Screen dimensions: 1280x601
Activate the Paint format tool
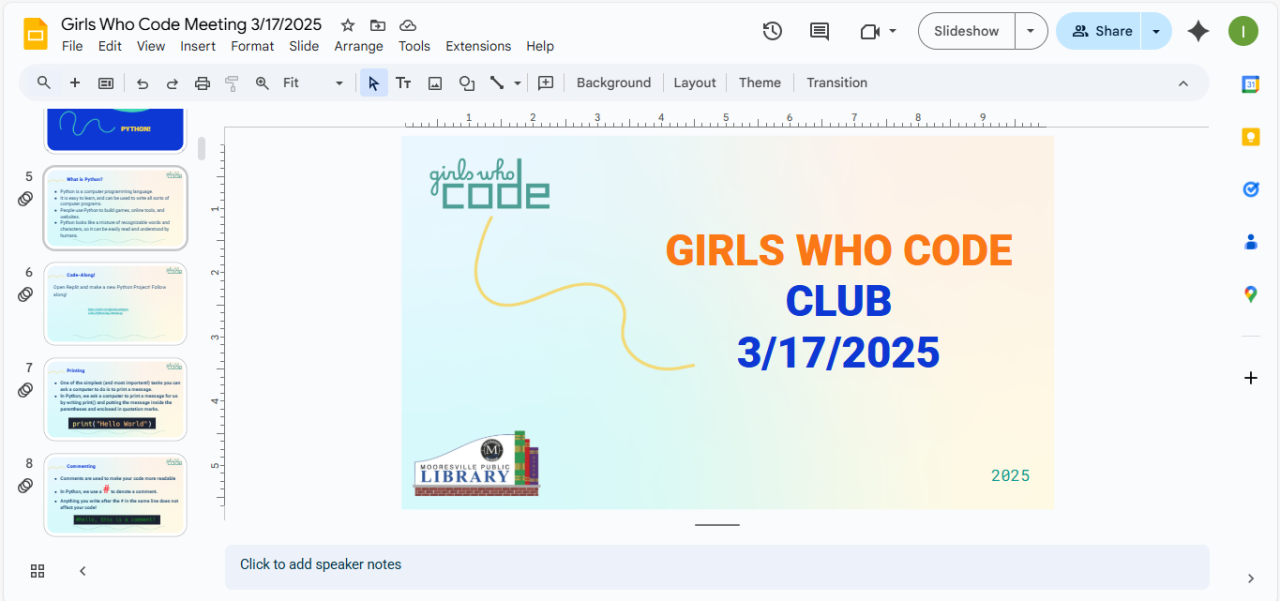232,83
